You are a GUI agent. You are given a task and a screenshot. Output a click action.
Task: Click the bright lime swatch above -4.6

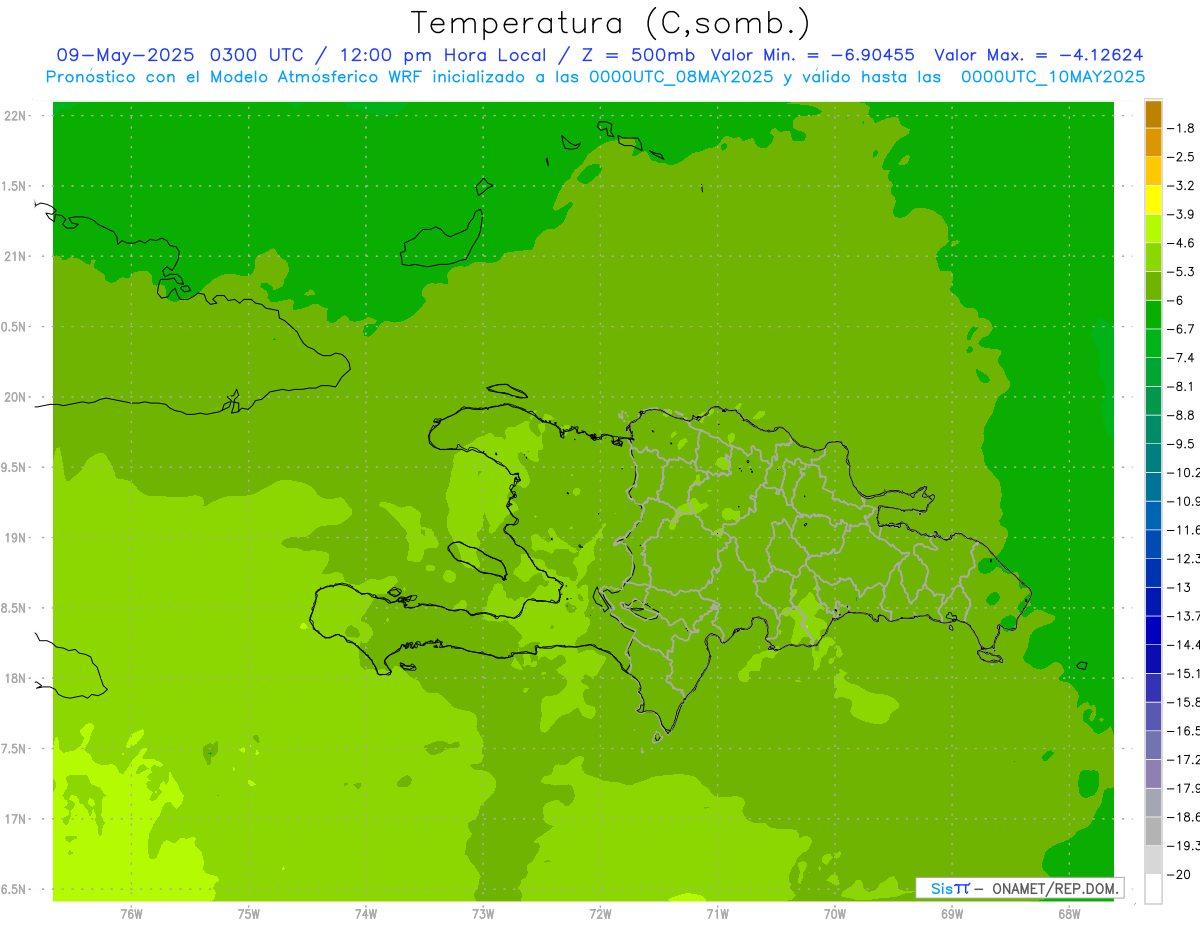pyautogui.click(x=1153, y=229)
